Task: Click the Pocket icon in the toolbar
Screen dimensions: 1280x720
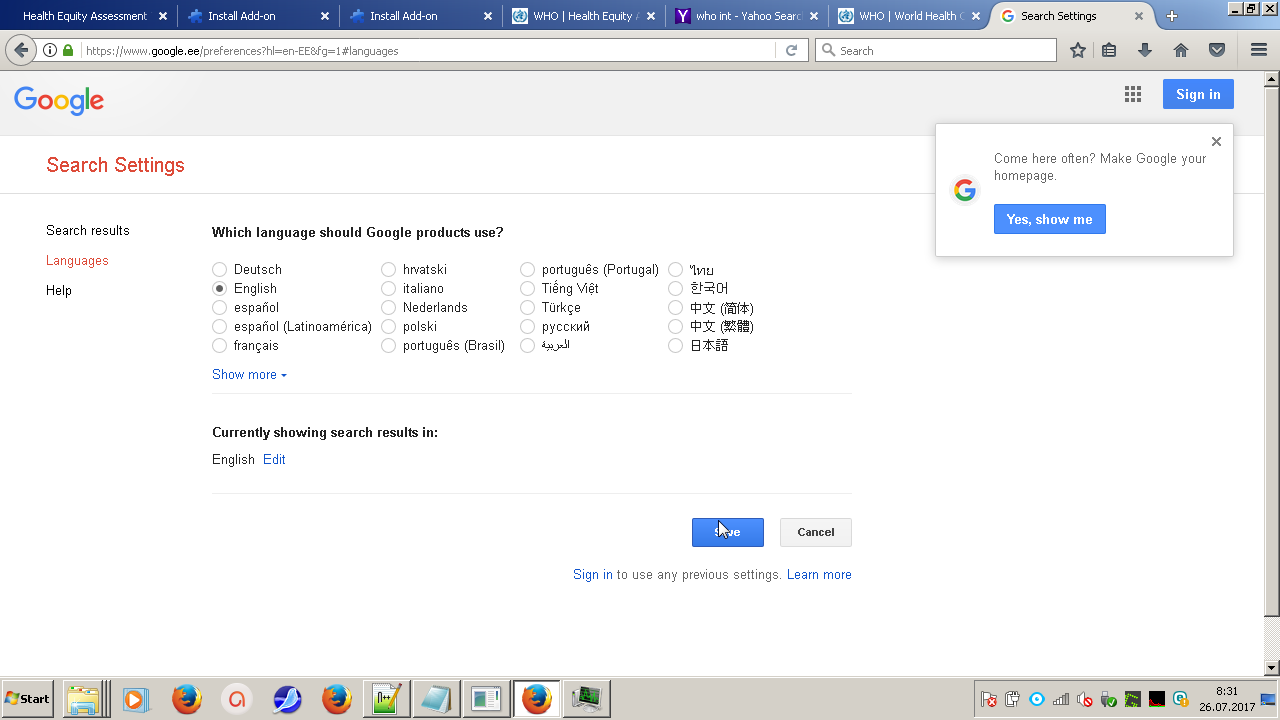Action: tap(1217, 50)
